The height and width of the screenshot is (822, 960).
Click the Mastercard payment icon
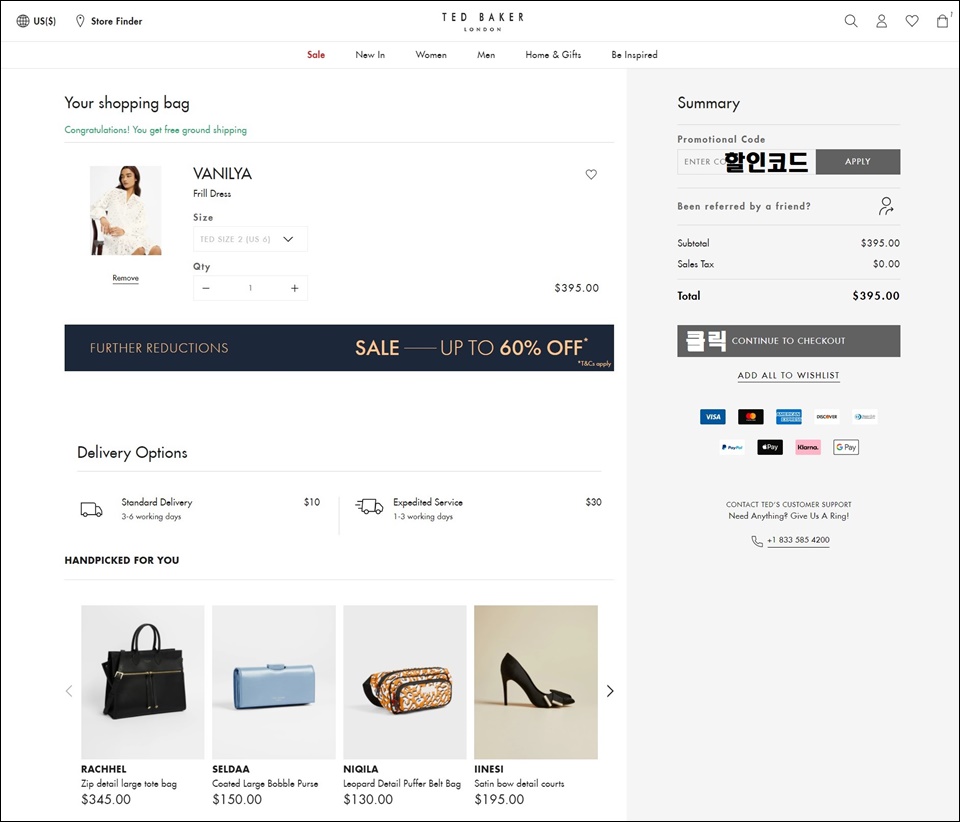pos(751,417)
